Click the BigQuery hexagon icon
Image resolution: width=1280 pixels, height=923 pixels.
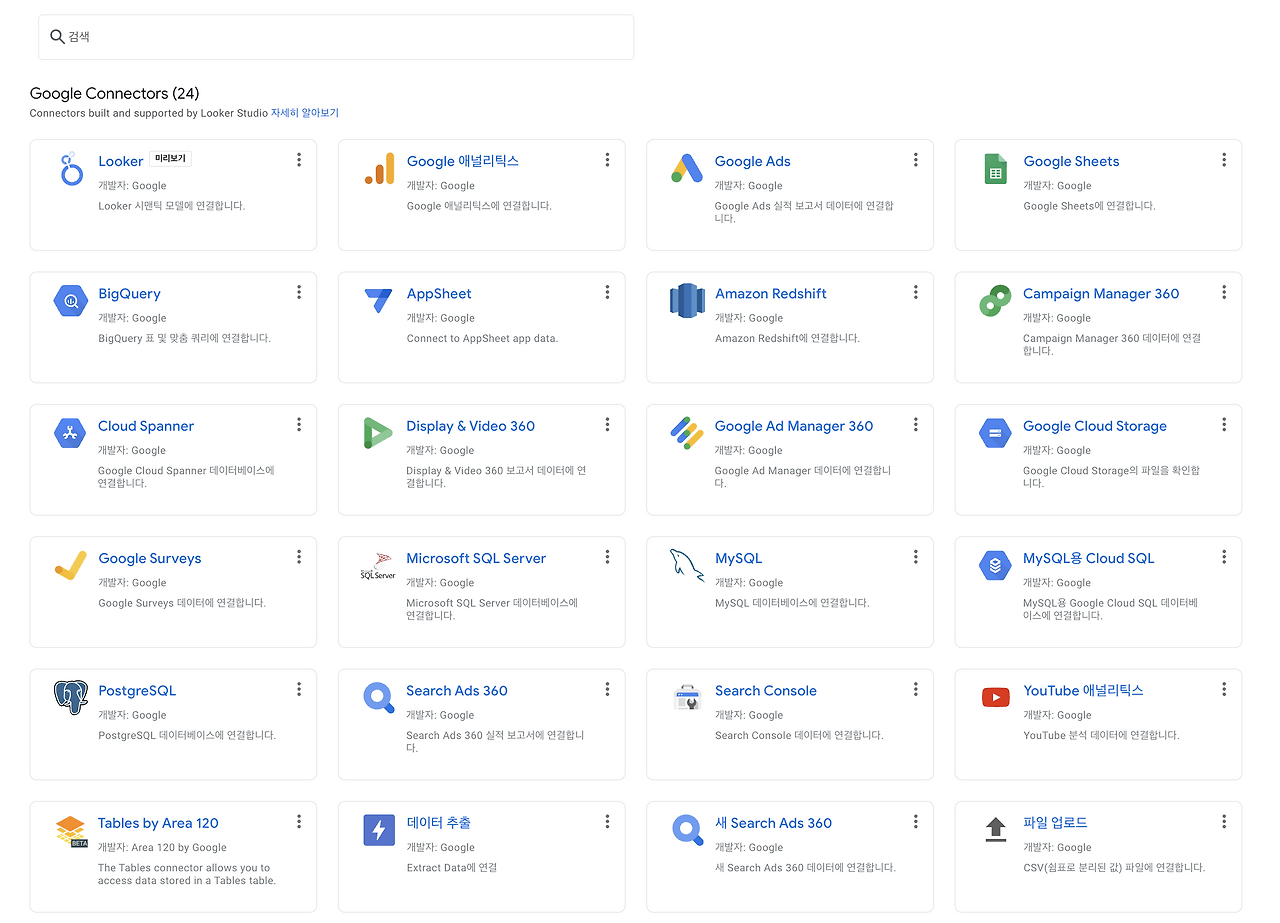70,301
